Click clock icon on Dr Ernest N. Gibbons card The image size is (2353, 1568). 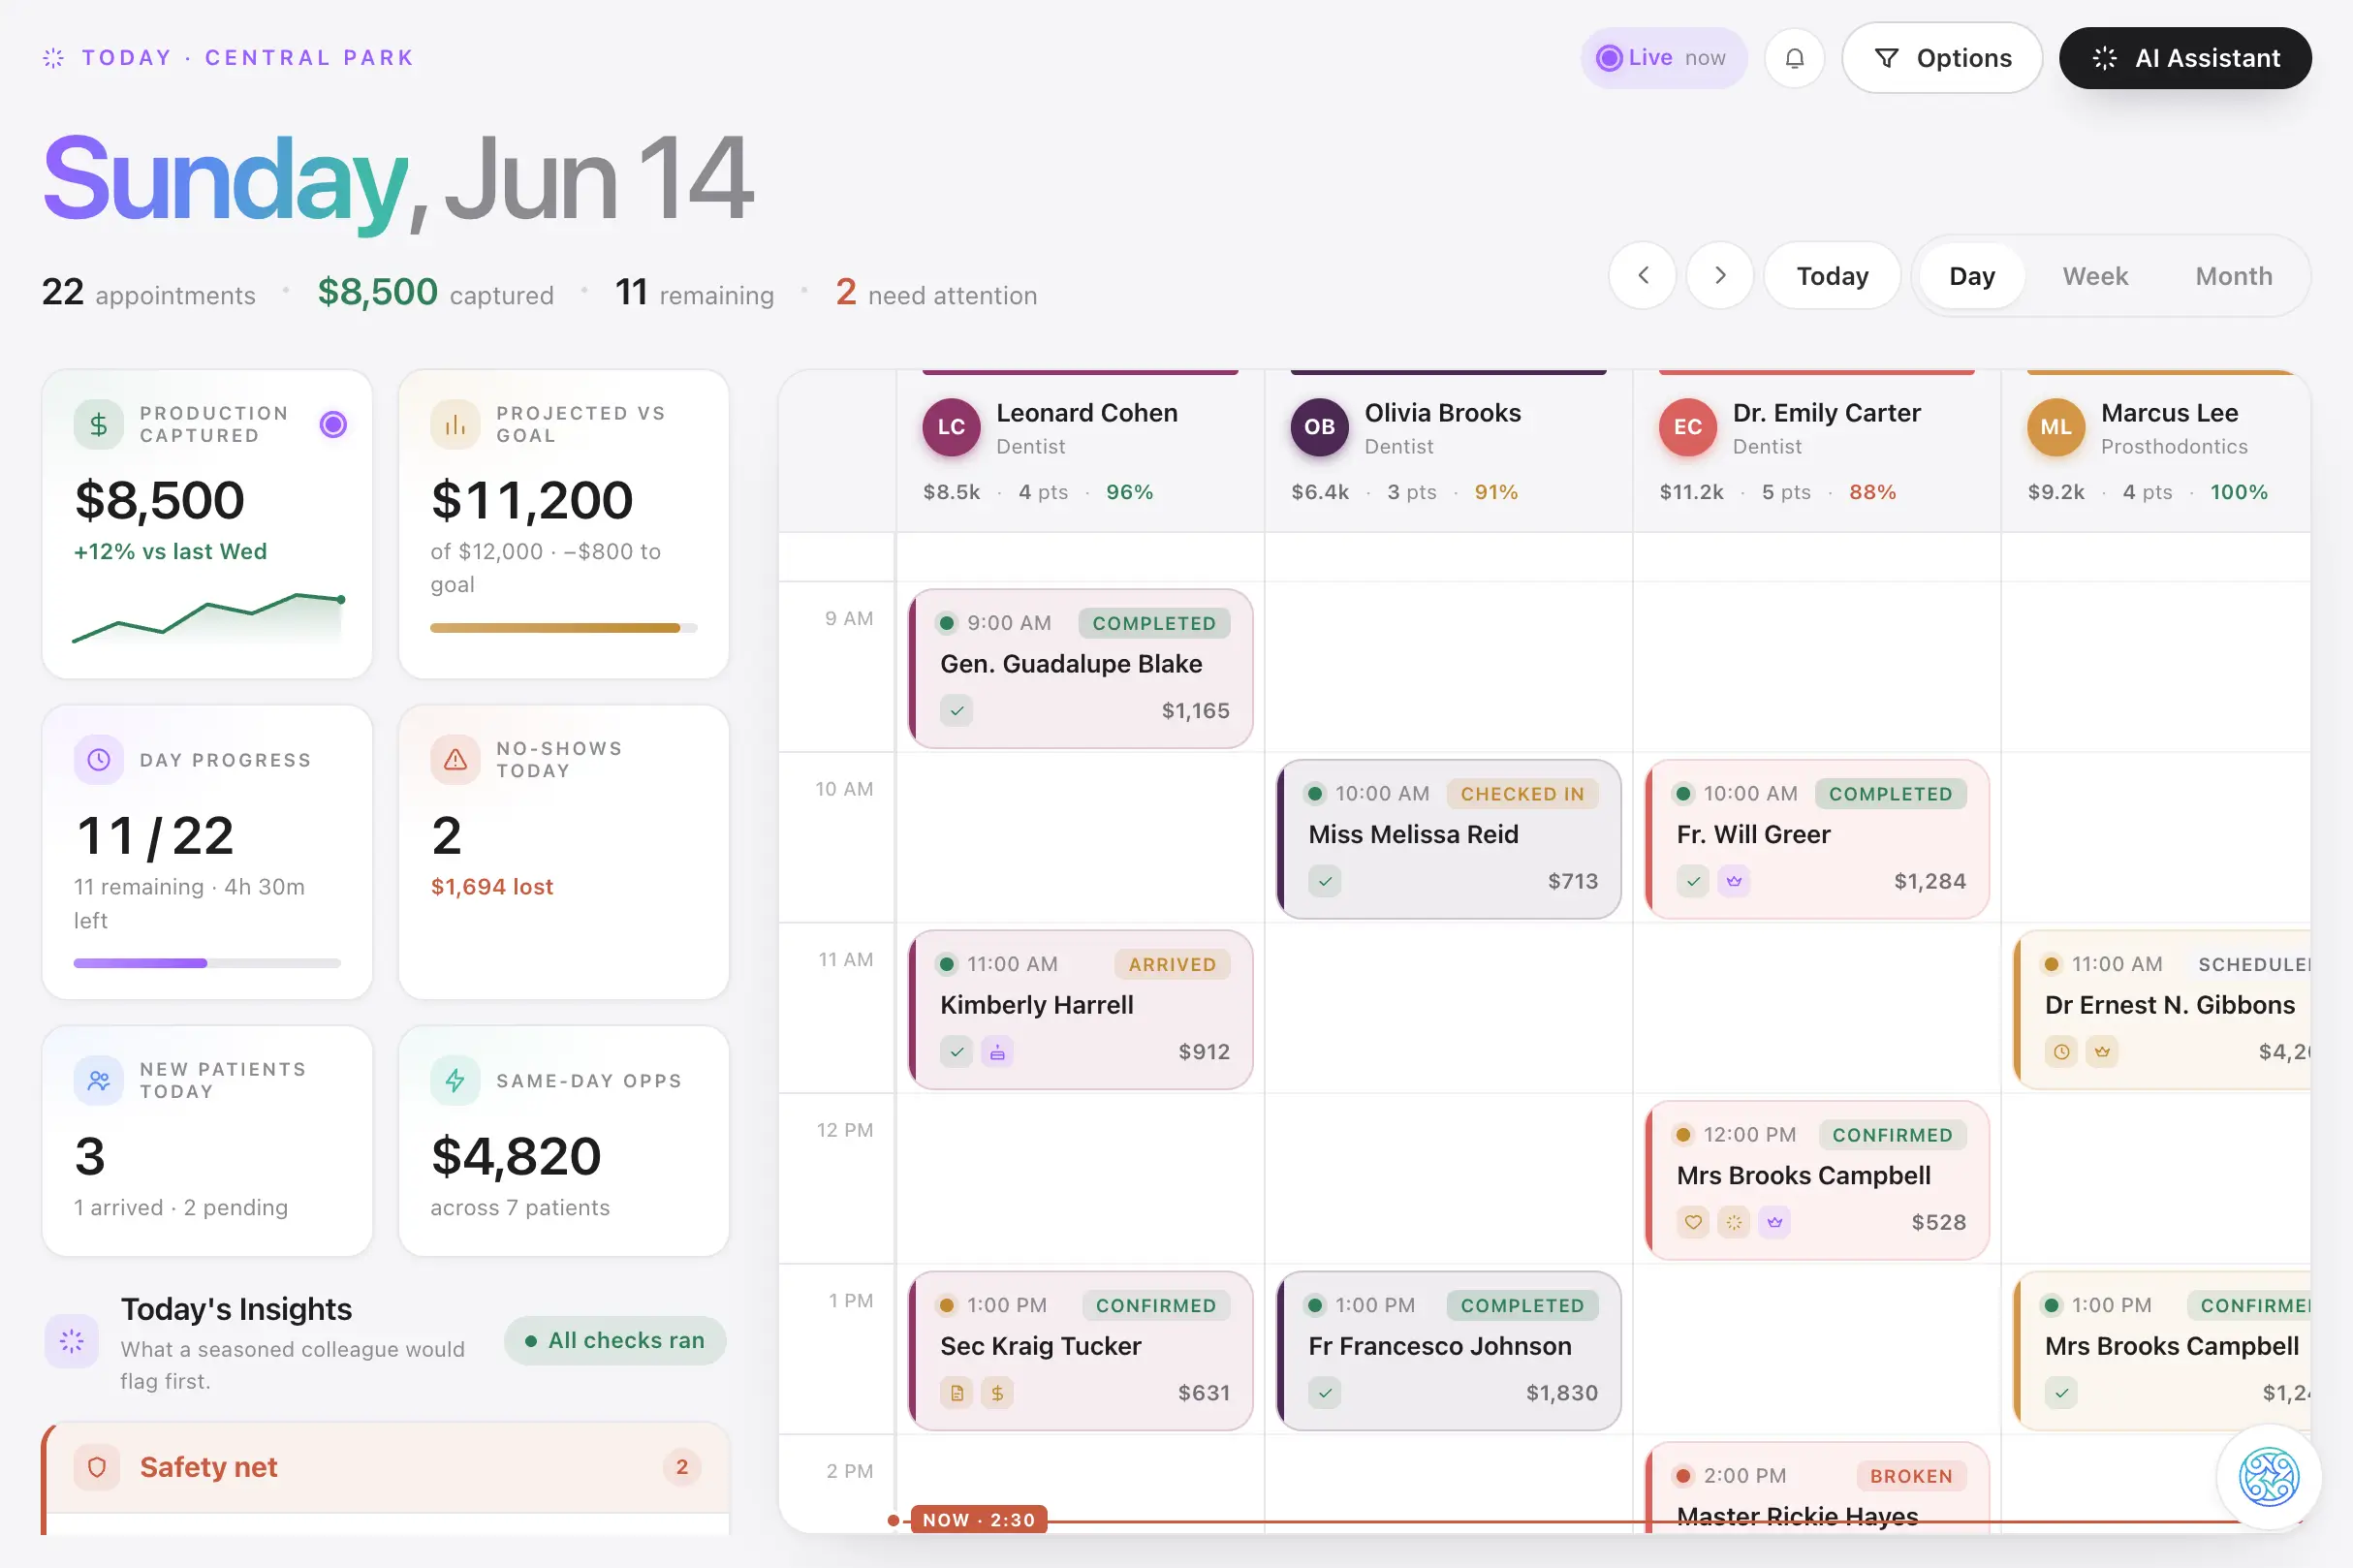tap(2060, 1052)
